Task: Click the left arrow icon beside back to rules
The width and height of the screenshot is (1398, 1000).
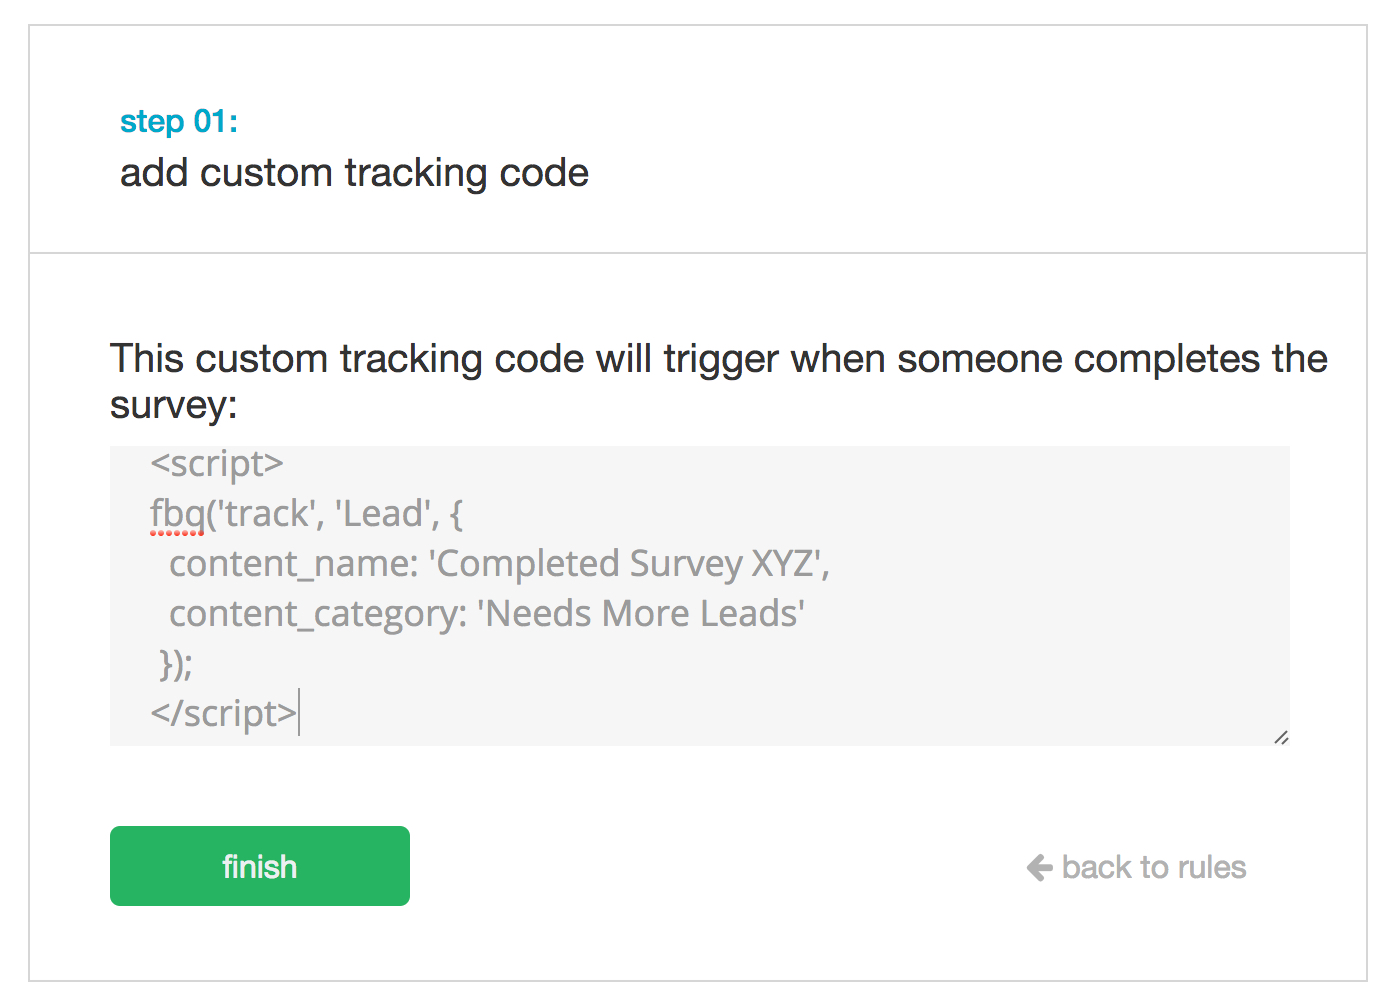Action: (1040, 867)
